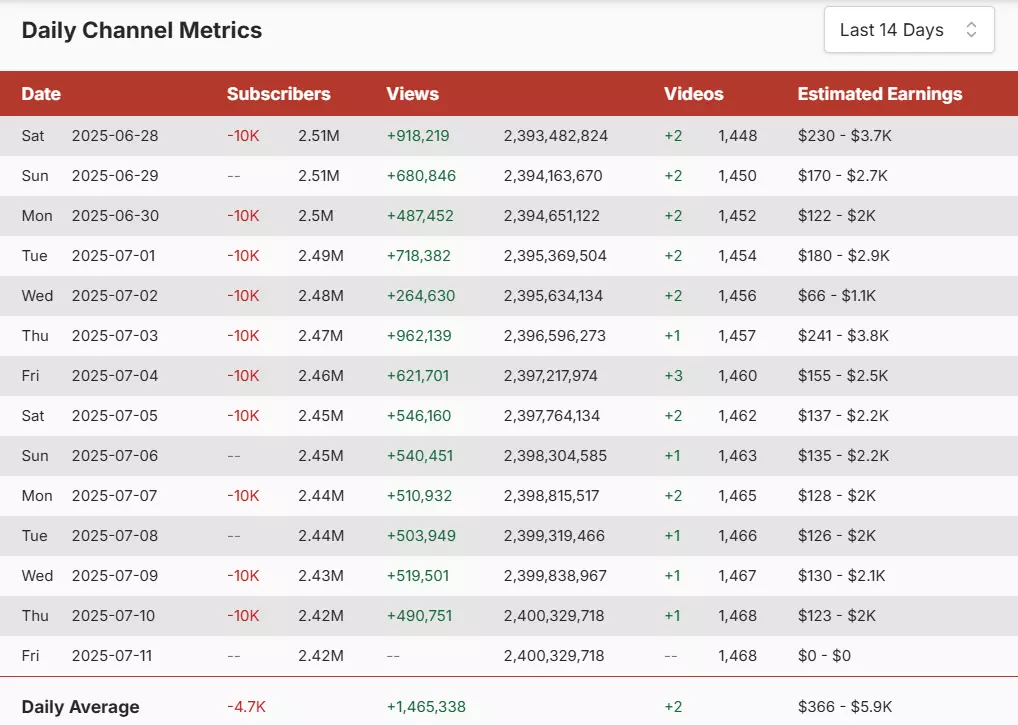Screen dimensions: 1018x725
Task: Click the up-down chevron icon in the period selector
Action: pyautogui.click(x=971, y=30)
